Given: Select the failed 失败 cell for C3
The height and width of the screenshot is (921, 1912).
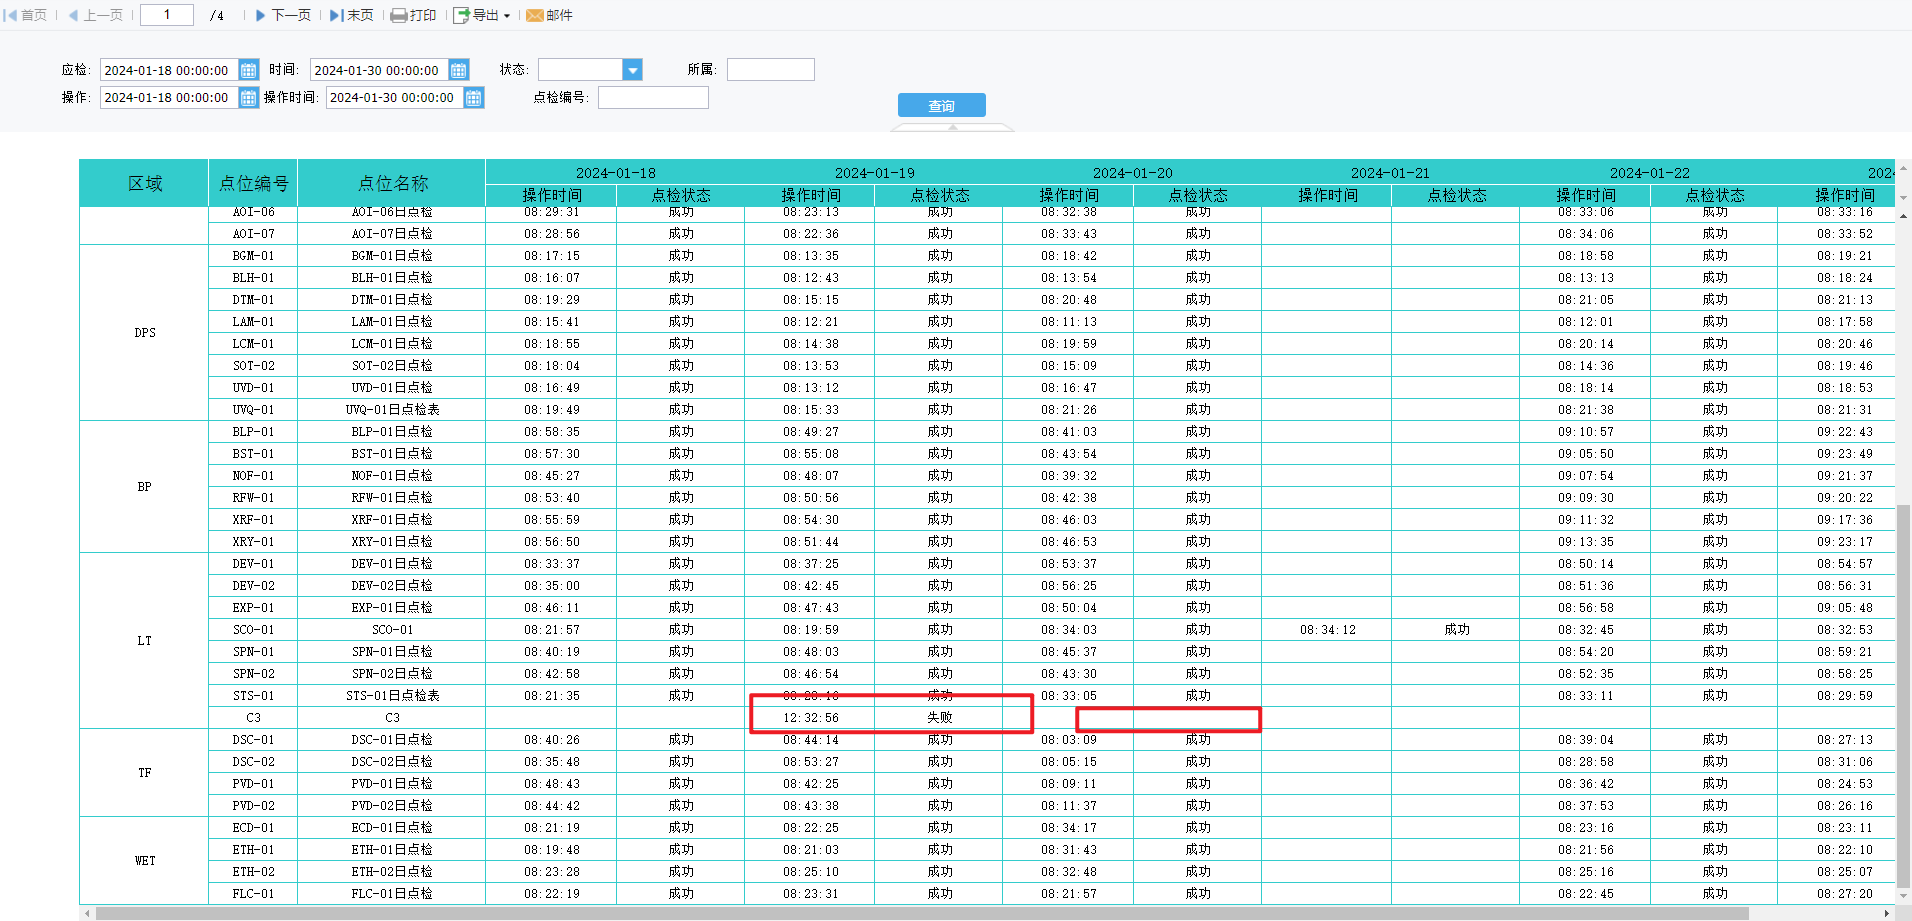Looking at the screenshot, I should [x=940, y=717].
